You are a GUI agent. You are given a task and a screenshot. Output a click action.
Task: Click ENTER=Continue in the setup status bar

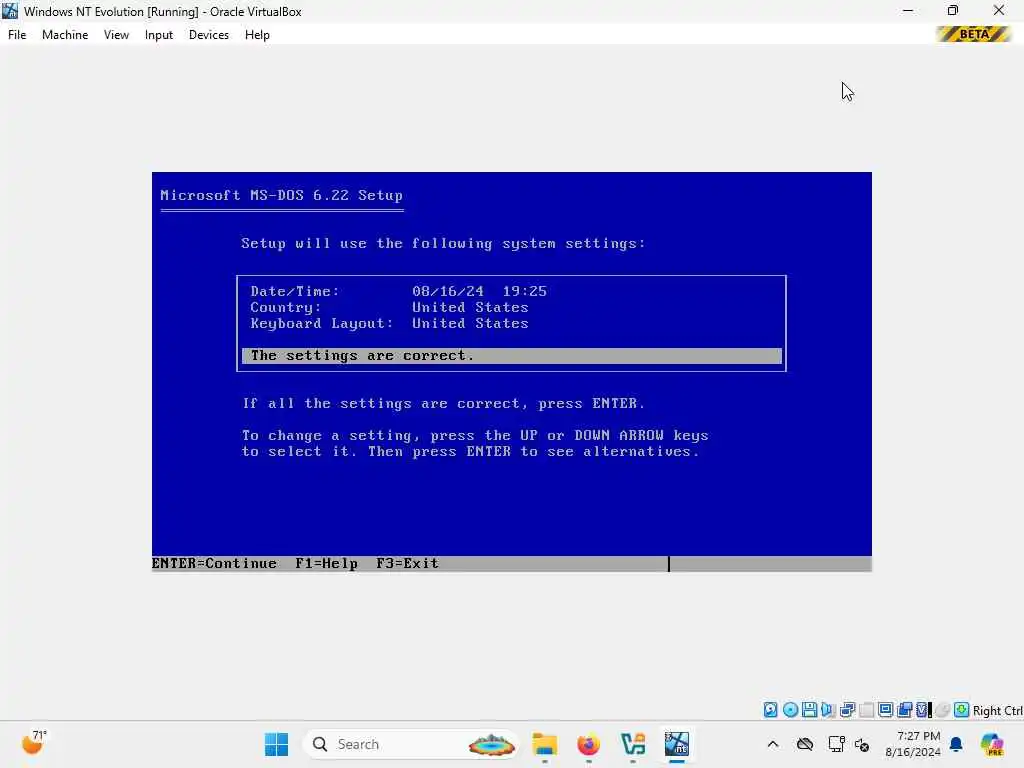coord(214,563)
